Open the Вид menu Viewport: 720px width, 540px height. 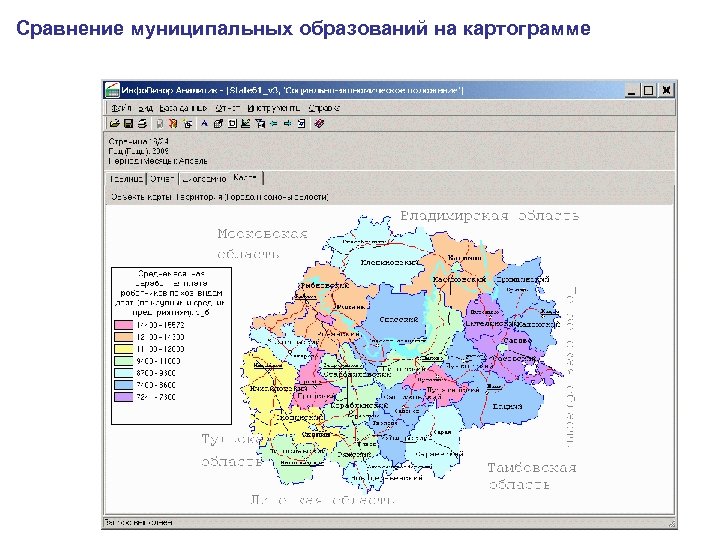145,108
